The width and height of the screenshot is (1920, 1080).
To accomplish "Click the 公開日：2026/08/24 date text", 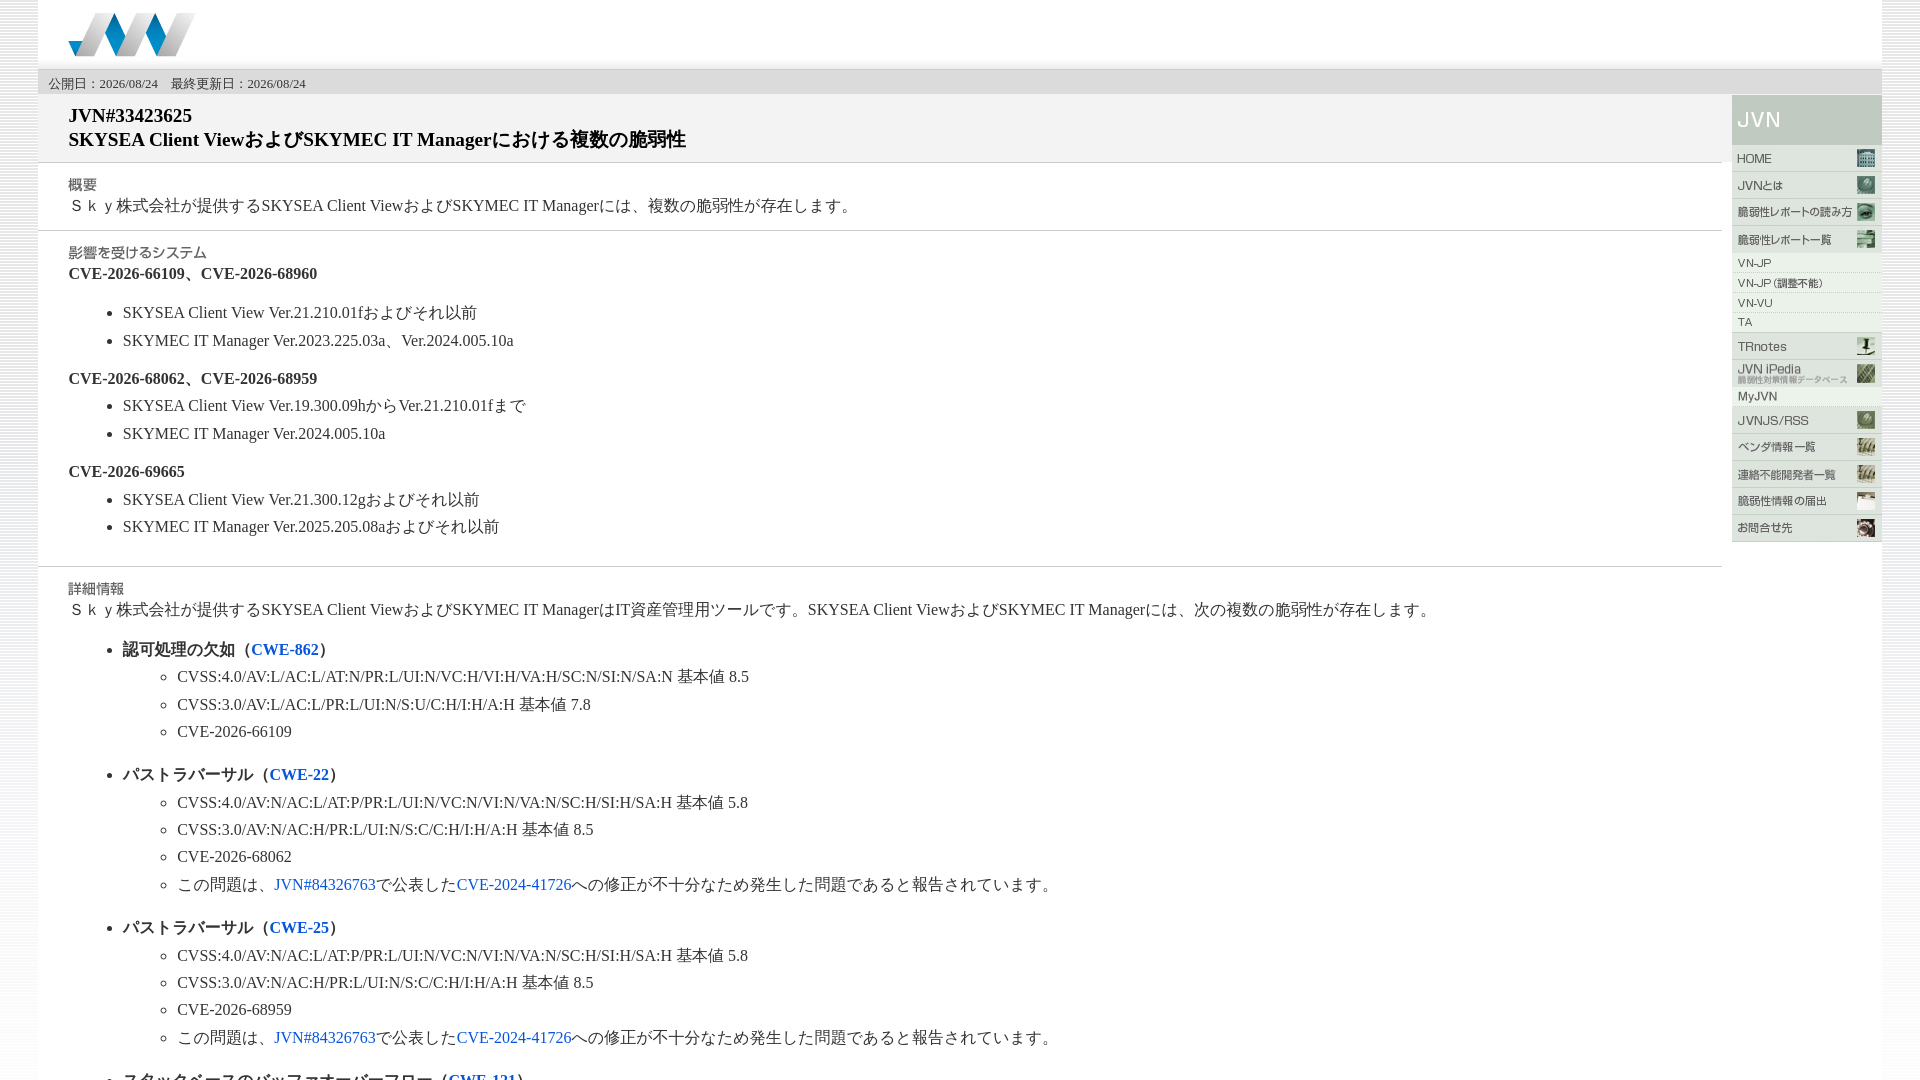I will point(103,84).
